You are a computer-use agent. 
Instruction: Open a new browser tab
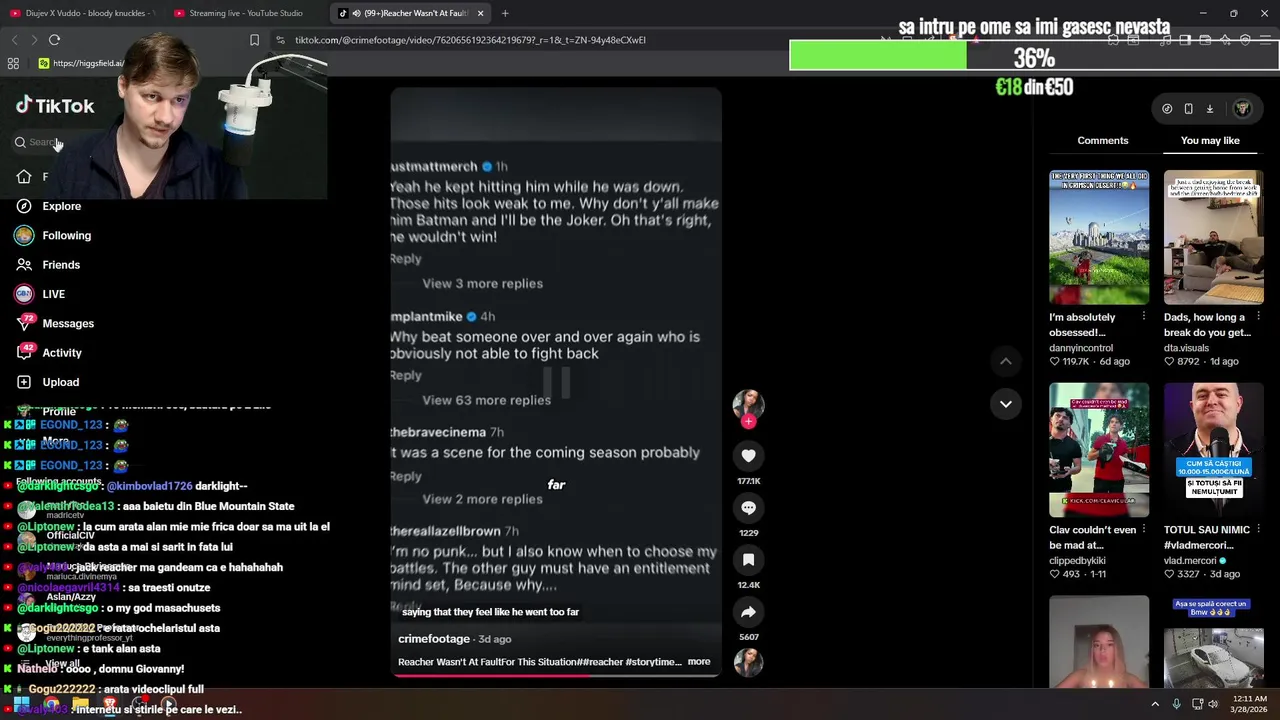505,13
